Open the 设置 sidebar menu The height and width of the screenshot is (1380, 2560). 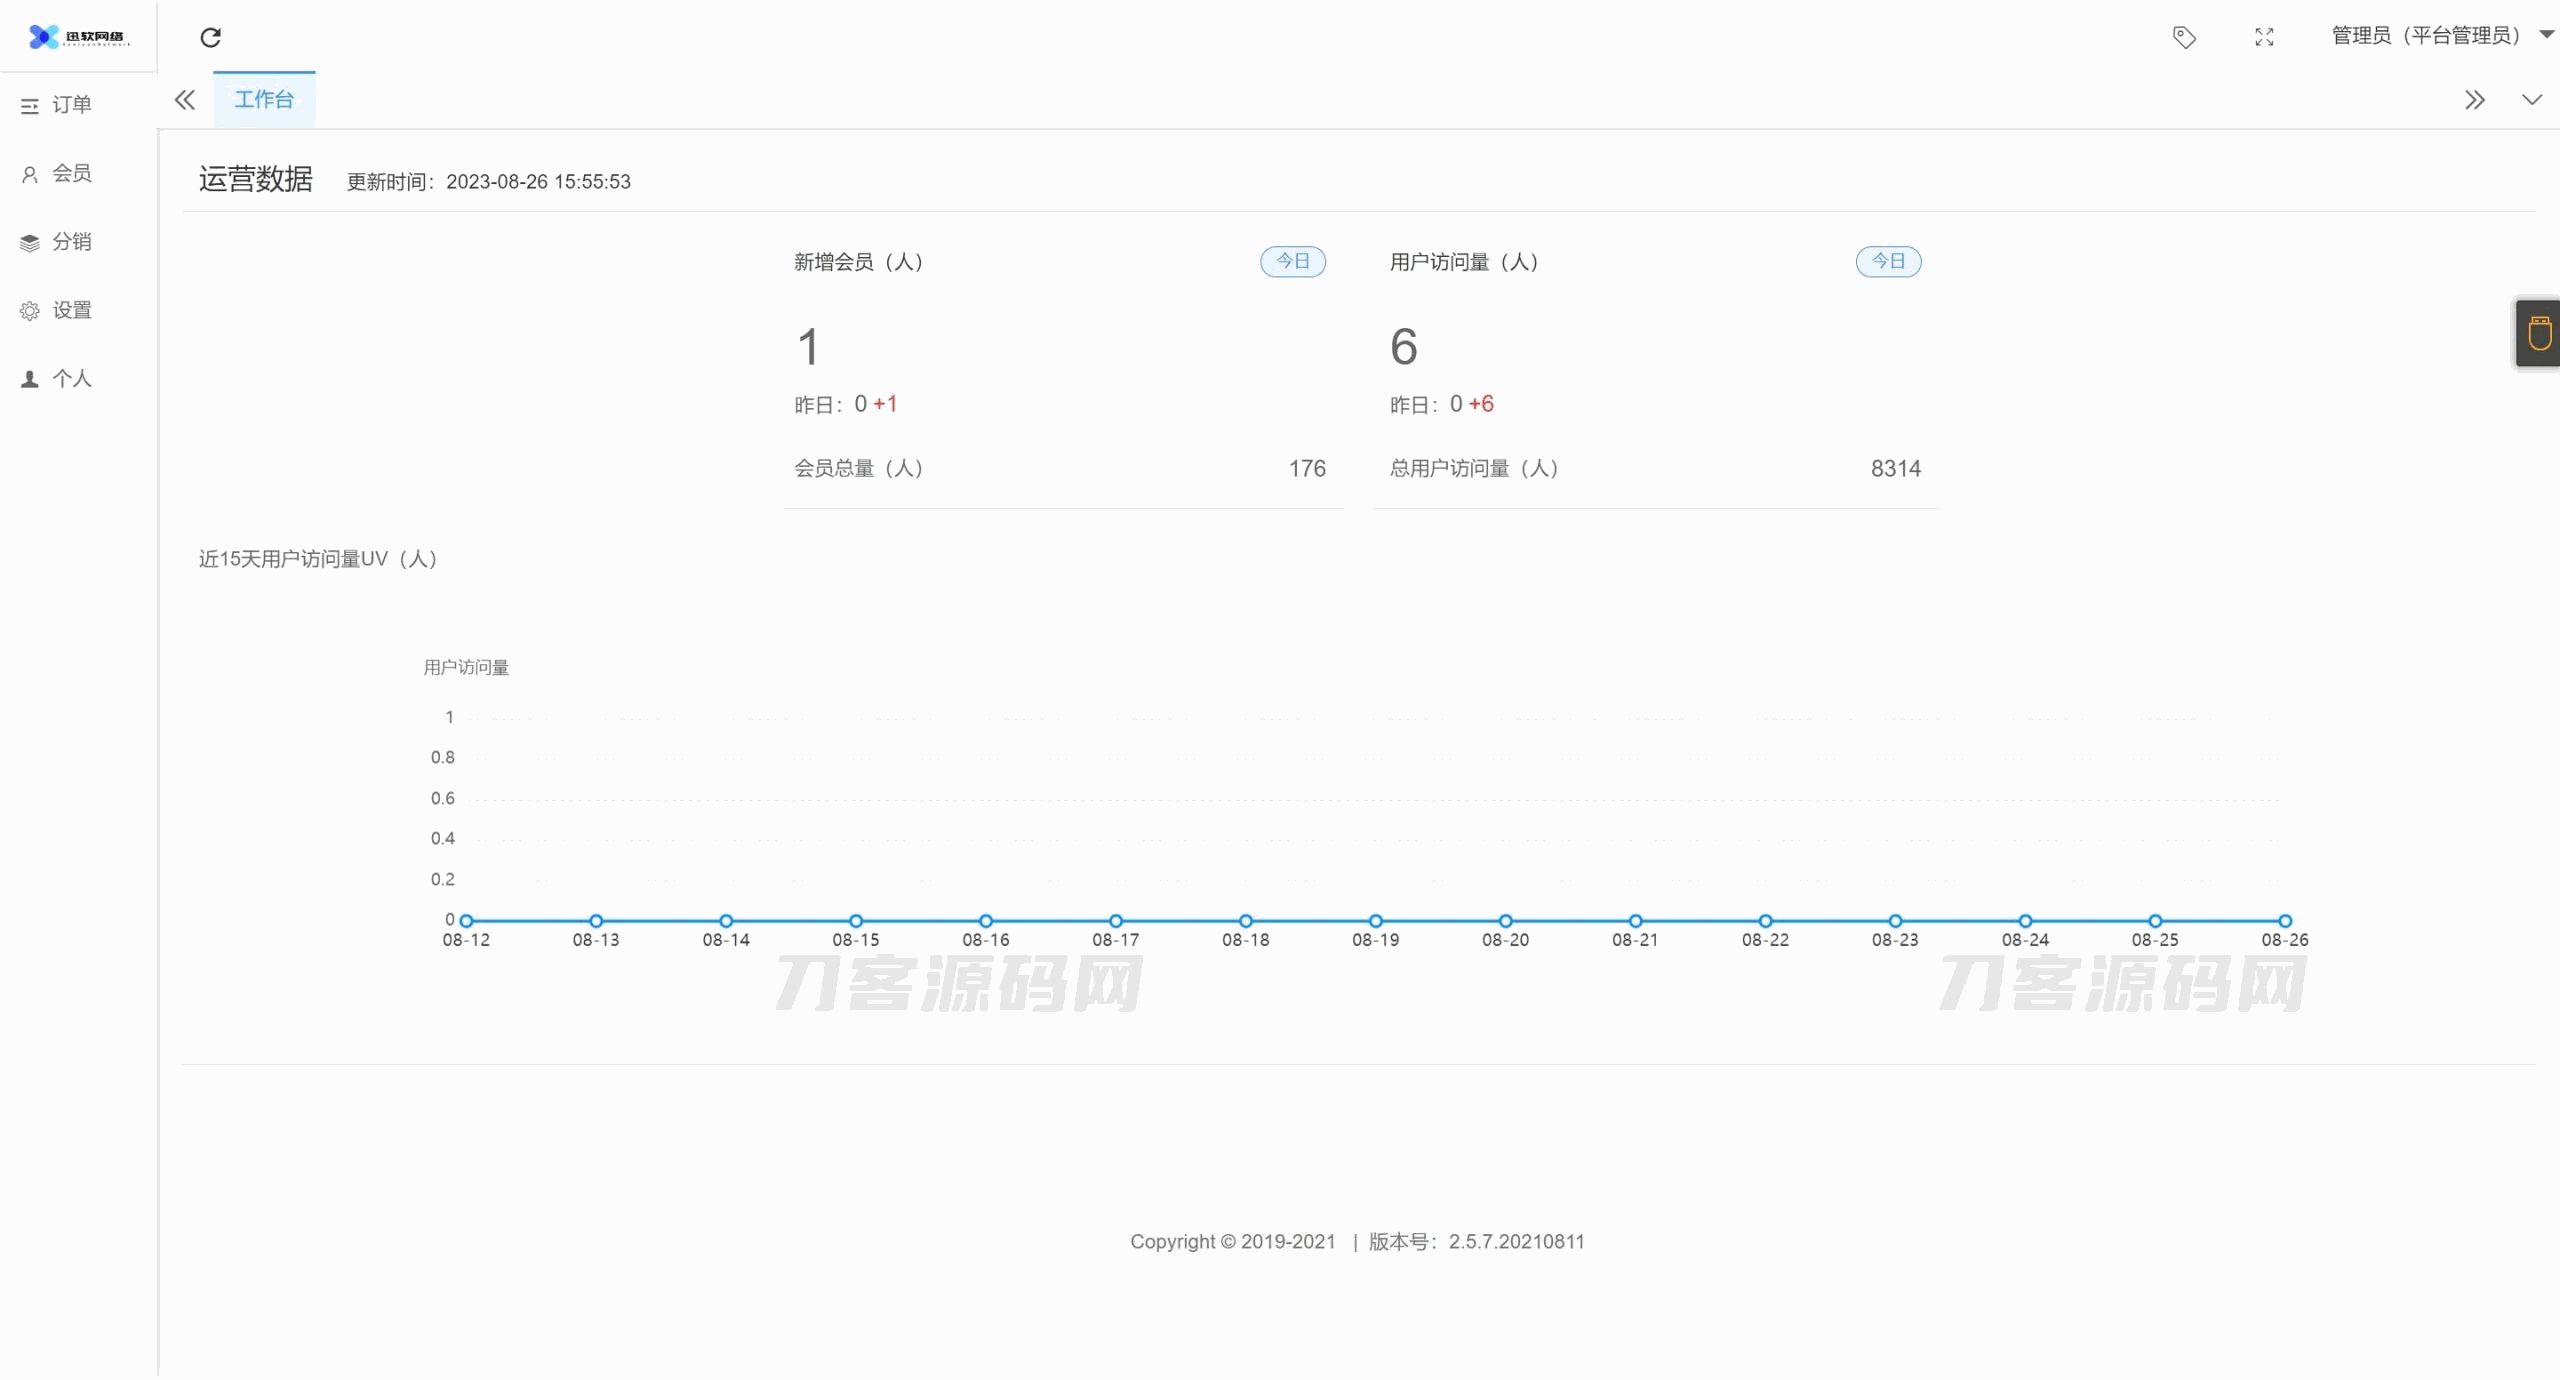pos(70,310)
